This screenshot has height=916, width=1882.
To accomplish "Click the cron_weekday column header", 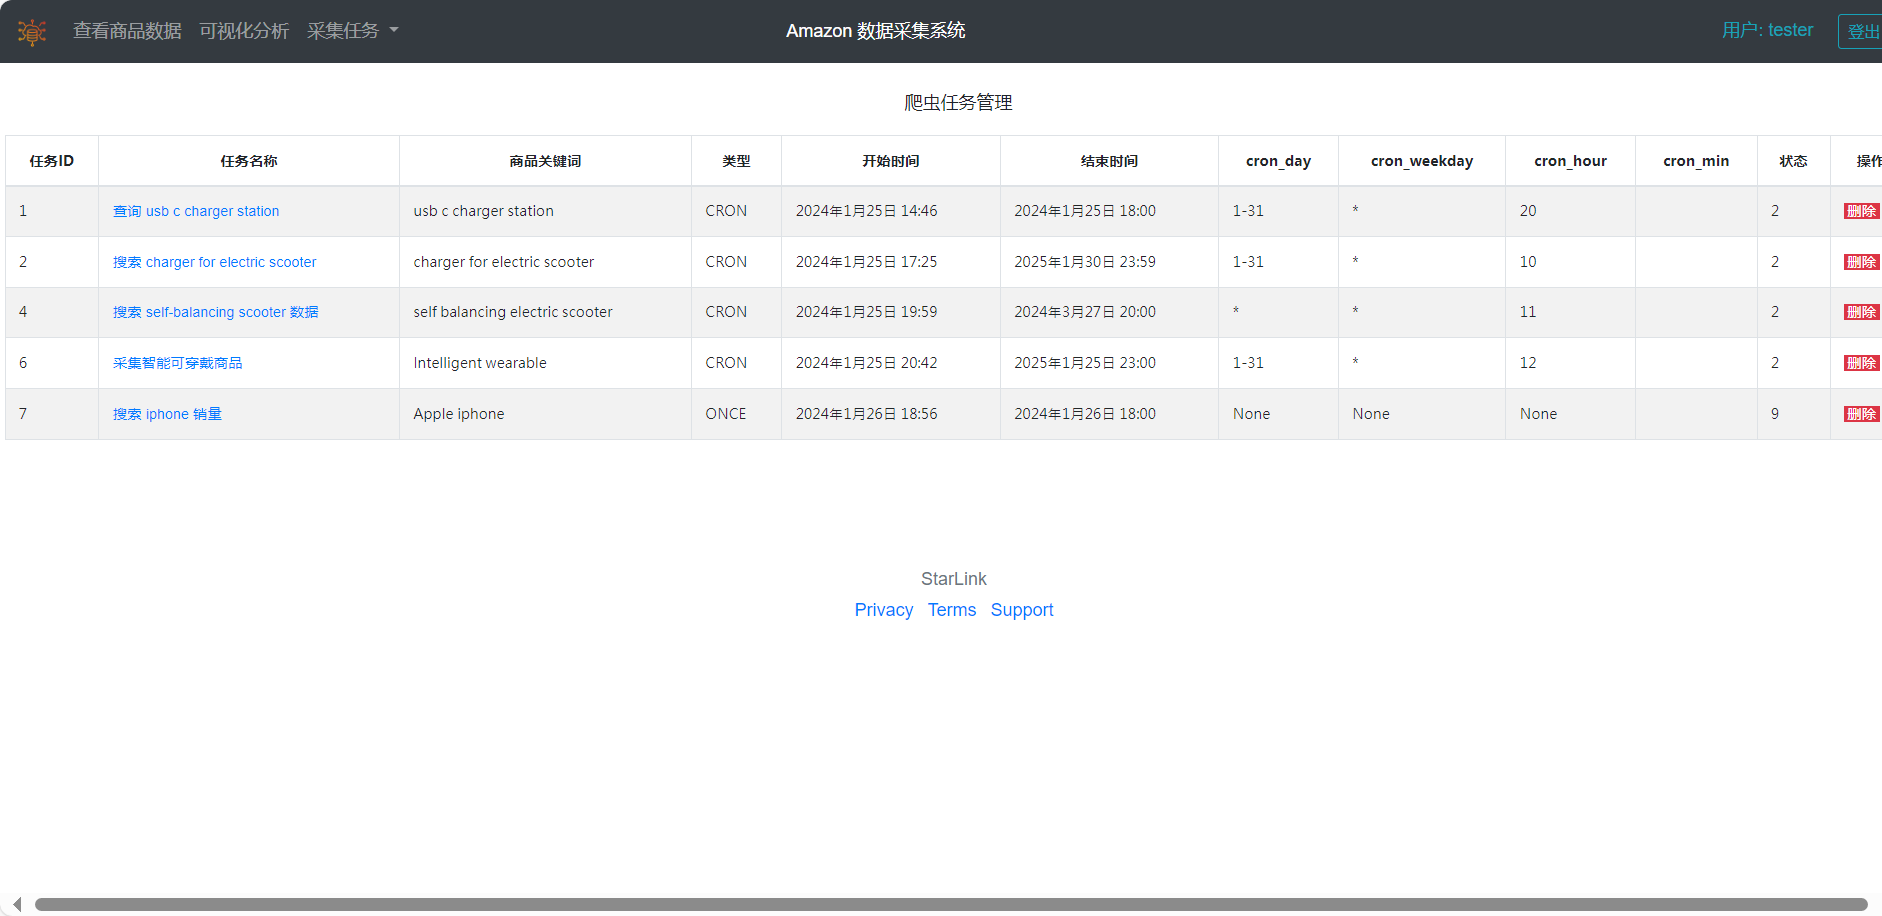I will (1422, 161).
